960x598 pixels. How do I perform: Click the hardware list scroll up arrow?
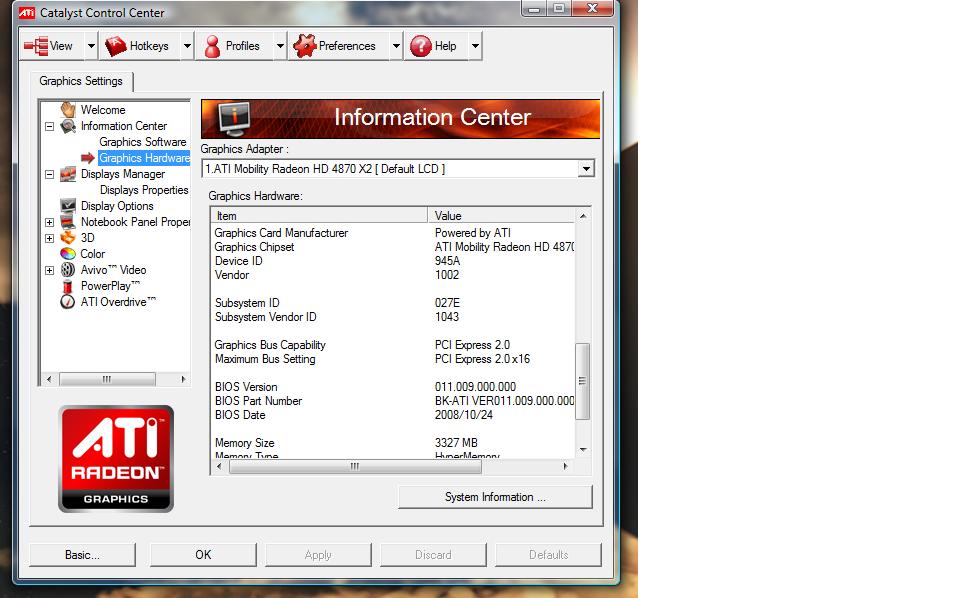pos(583,216)
